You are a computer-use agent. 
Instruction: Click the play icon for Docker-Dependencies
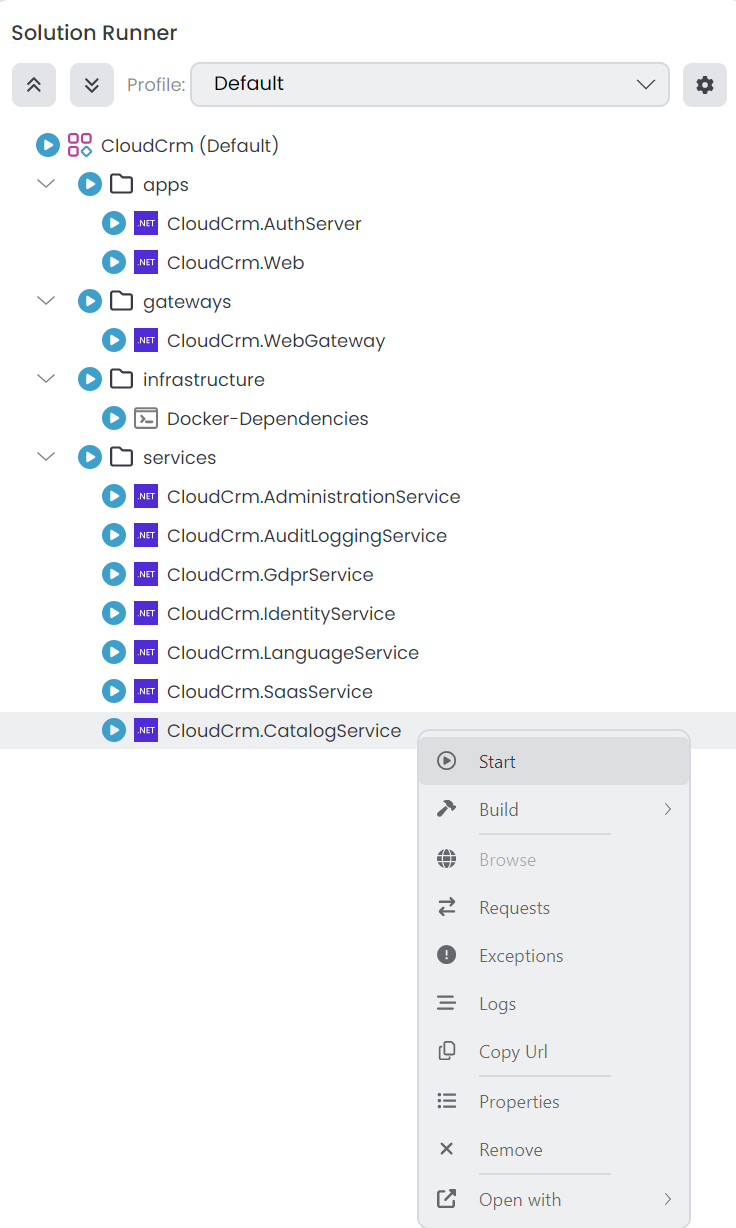[113, 418]
